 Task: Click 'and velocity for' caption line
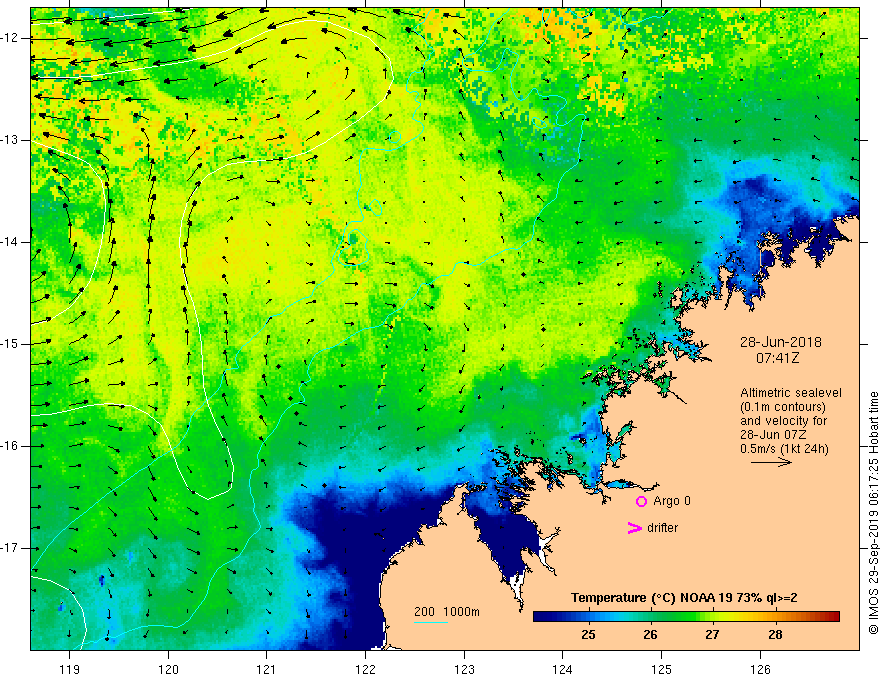pos(783,421)
